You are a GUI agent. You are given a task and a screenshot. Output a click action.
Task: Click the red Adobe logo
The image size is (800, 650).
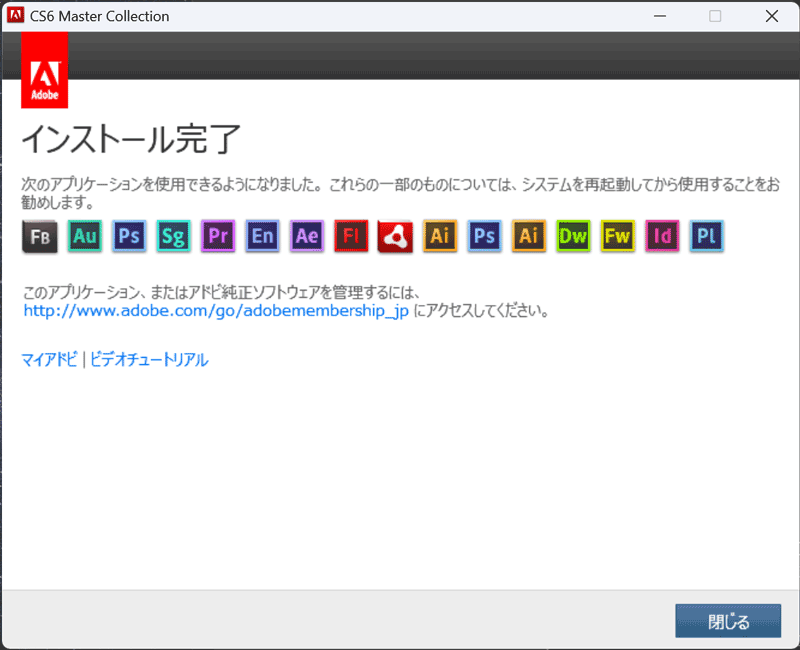coord(44,70)
